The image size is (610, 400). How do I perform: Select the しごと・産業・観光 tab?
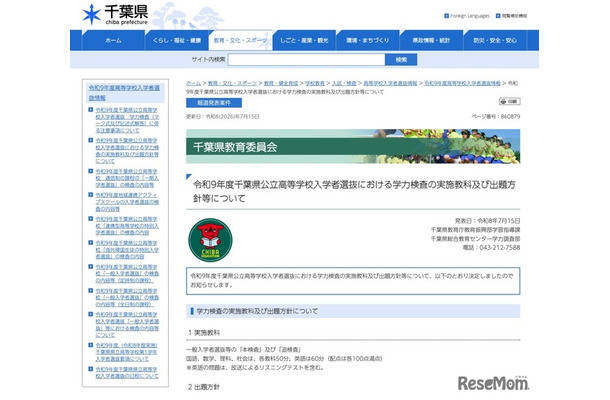pos(304,40)
